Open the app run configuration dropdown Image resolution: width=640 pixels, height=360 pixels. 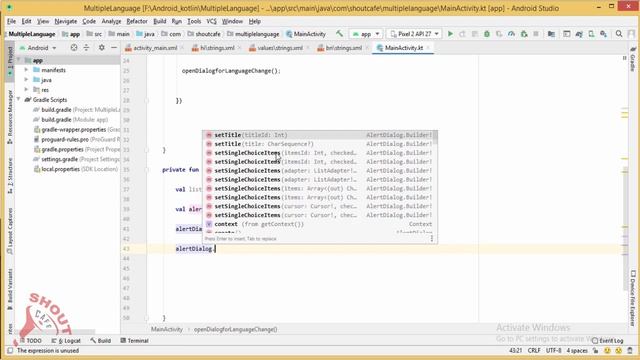[366, 34]
